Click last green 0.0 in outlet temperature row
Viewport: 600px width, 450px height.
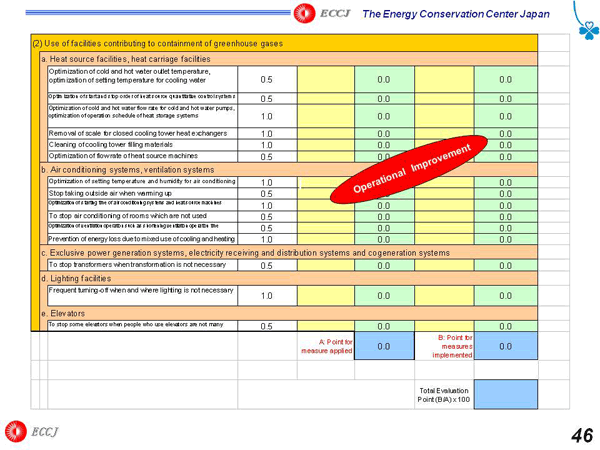pos(506,79)
